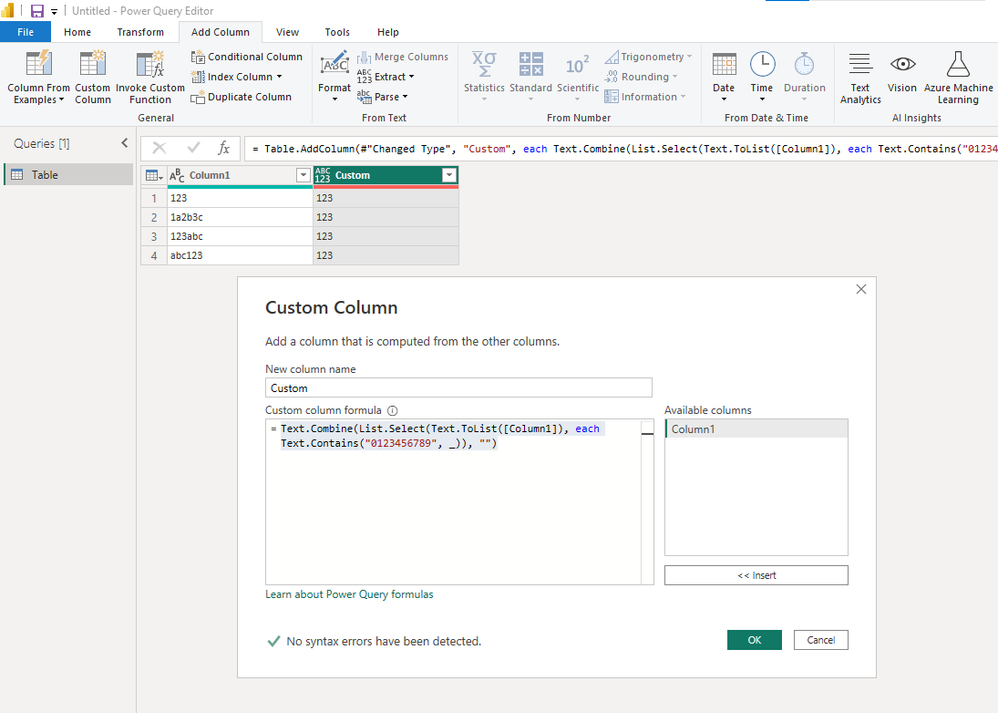
Task: Click Invoke Custom Function icon
Action: tap(150, 64)
